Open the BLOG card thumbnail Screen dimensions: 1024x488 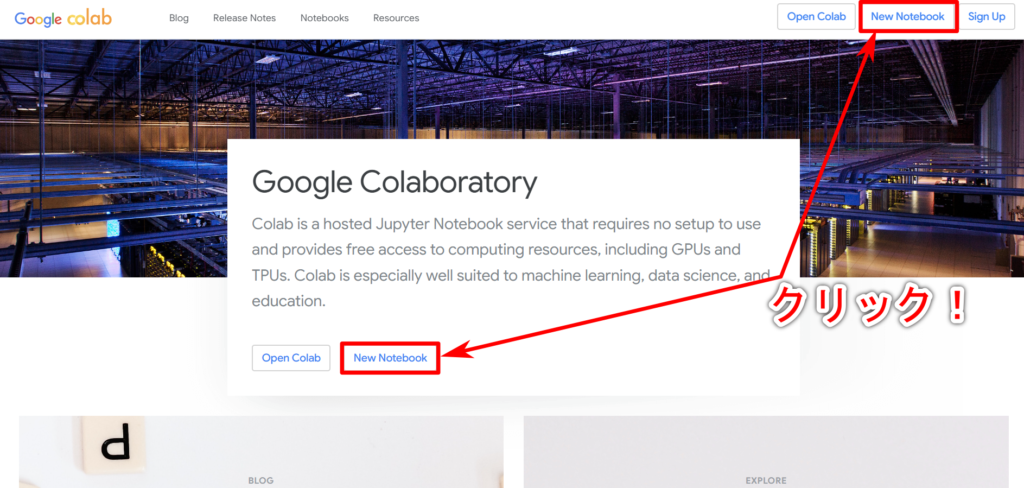pos(261,452)
